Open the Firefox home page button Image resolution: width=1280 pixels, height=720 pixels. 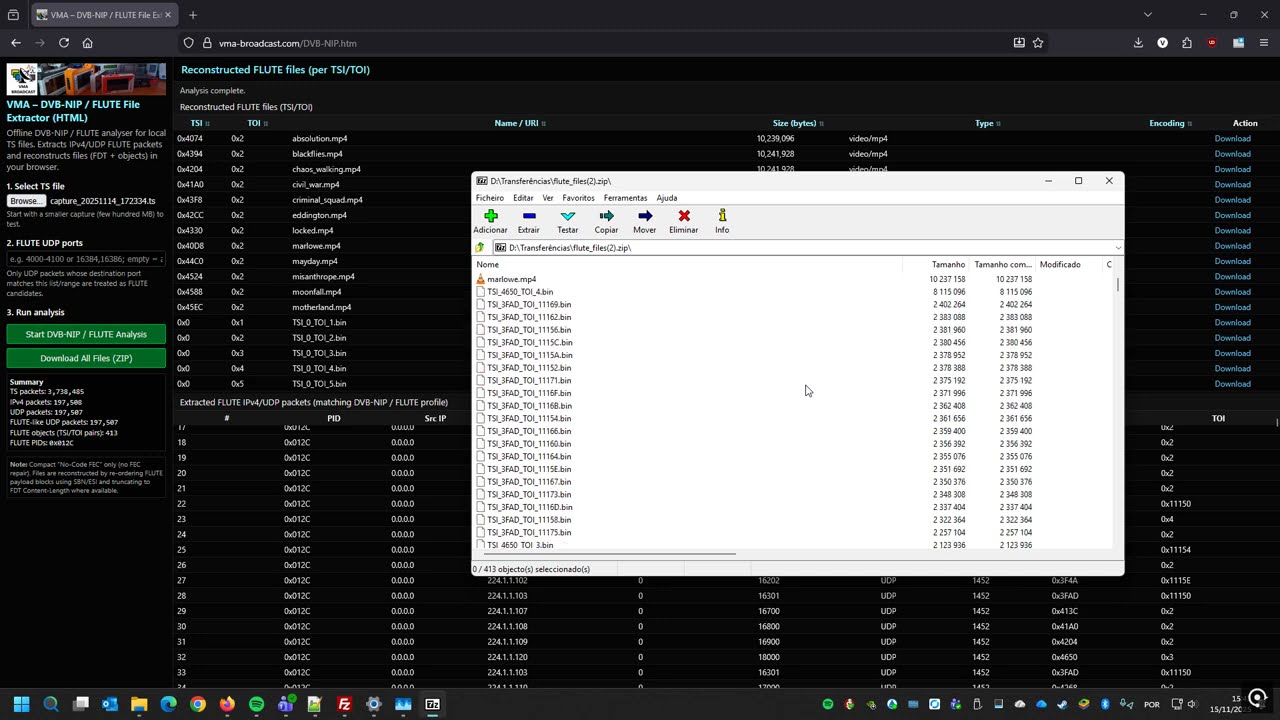coord(87,43)
